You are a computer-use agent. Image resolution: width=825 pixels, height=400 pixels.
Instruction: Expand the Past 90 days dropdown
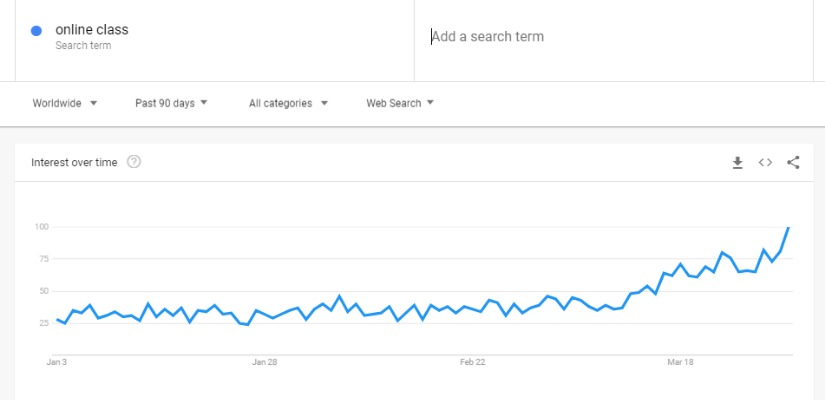[x=171, y=103]
